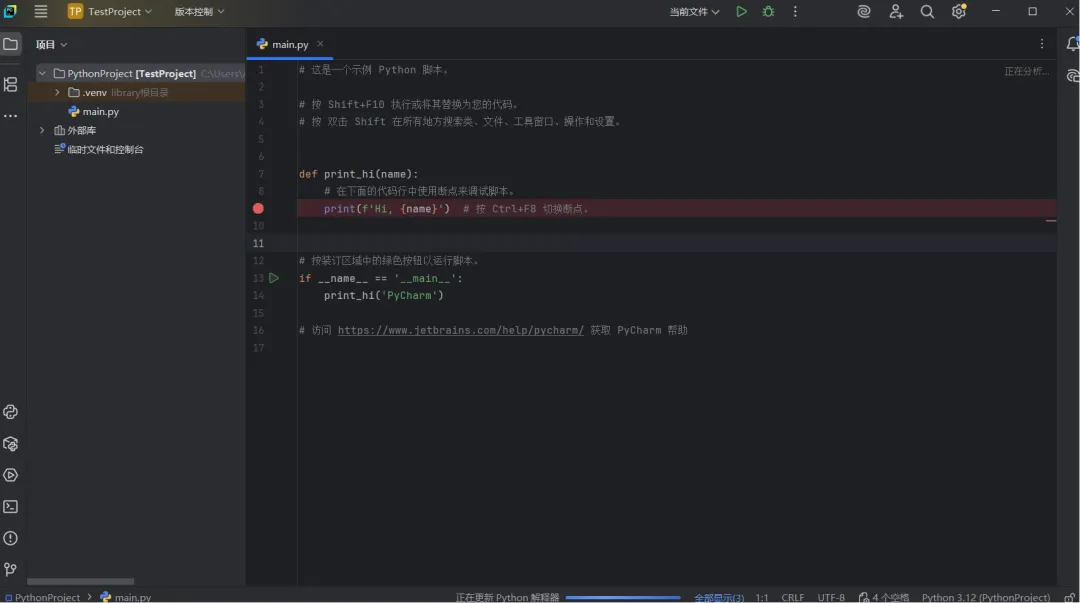Open the jetbrains.com help link
Screen dimensions: 1080x603
460,330
